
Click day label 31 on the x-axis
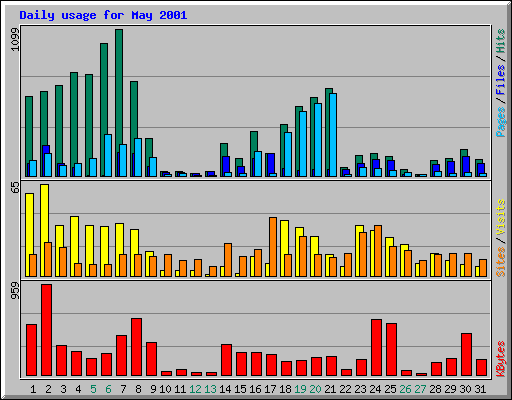480,389
